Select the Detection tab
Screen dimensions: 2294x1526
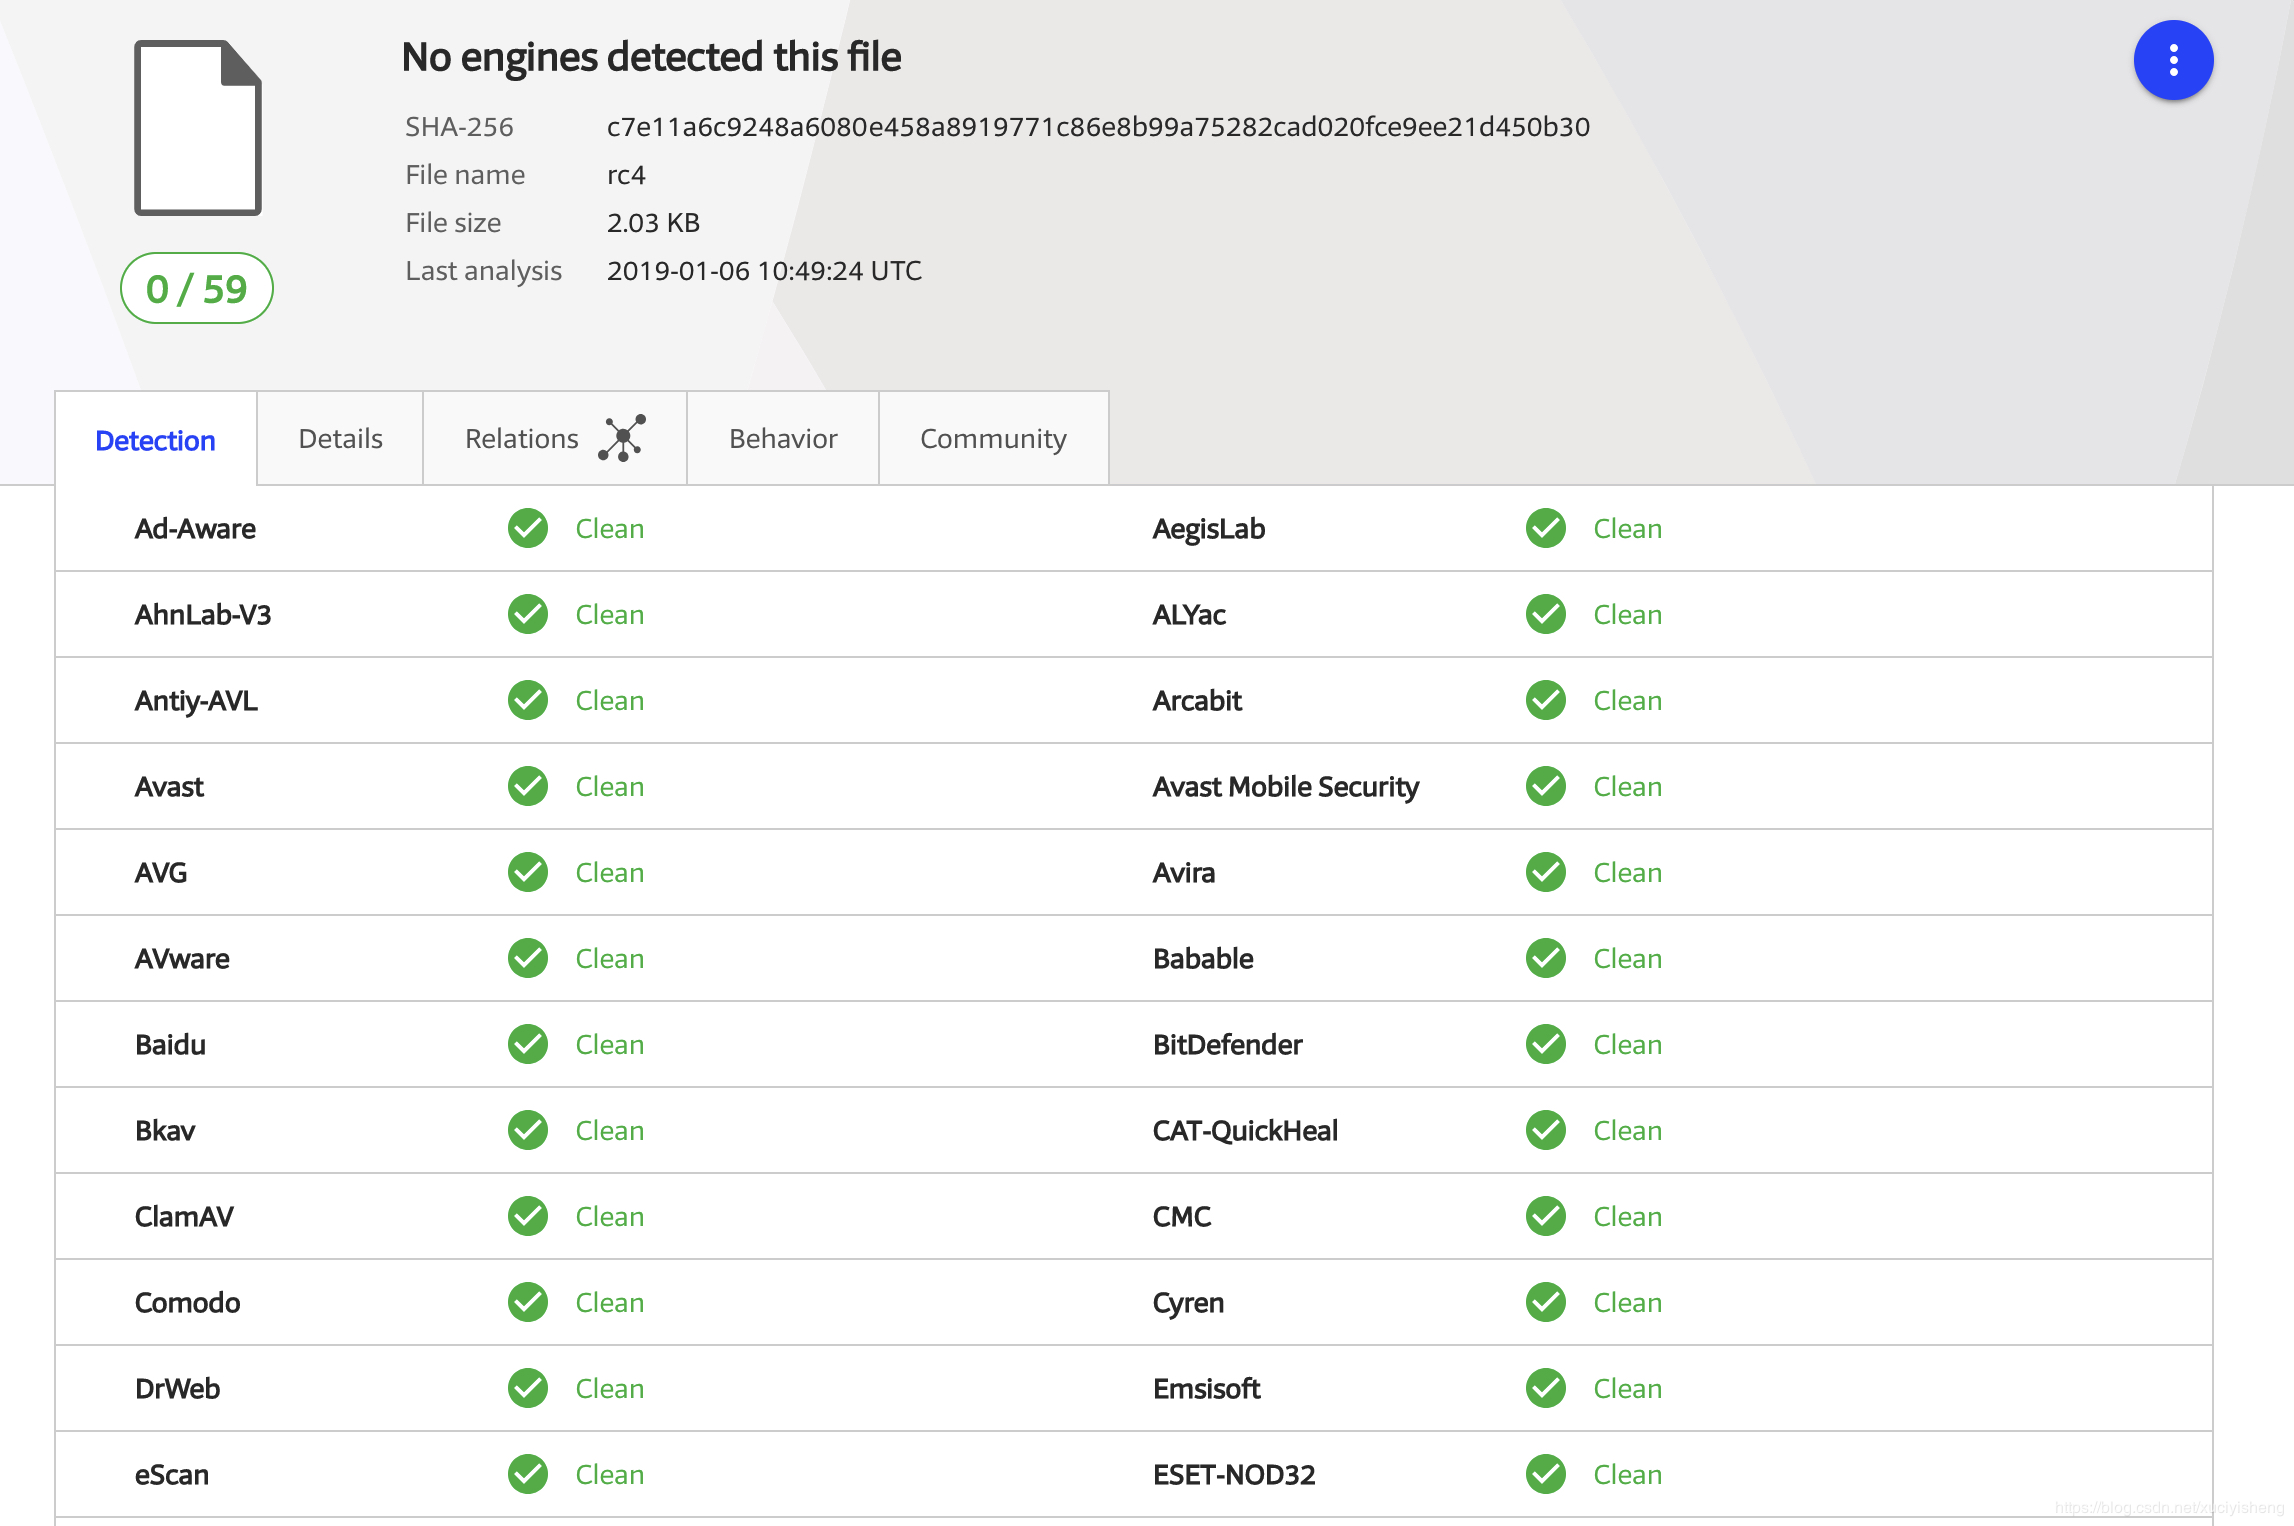pyautogui.click(x=155, y=441)
